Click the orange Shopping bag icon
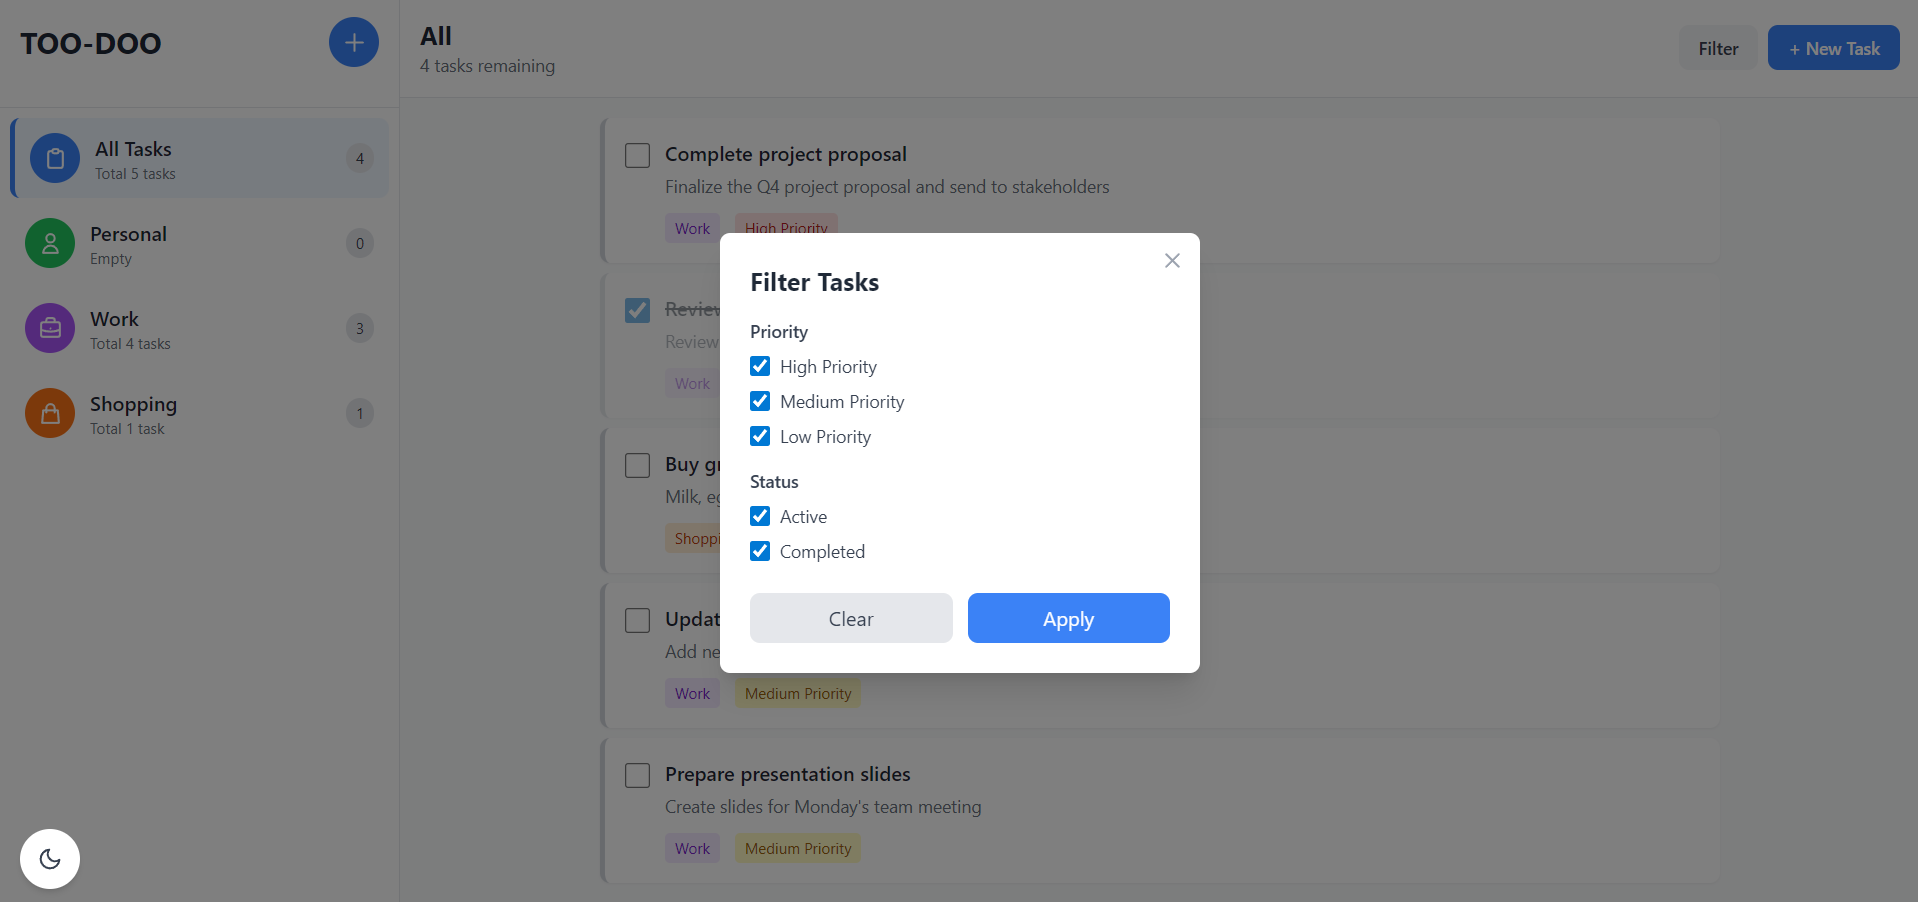 coord(50,413)
